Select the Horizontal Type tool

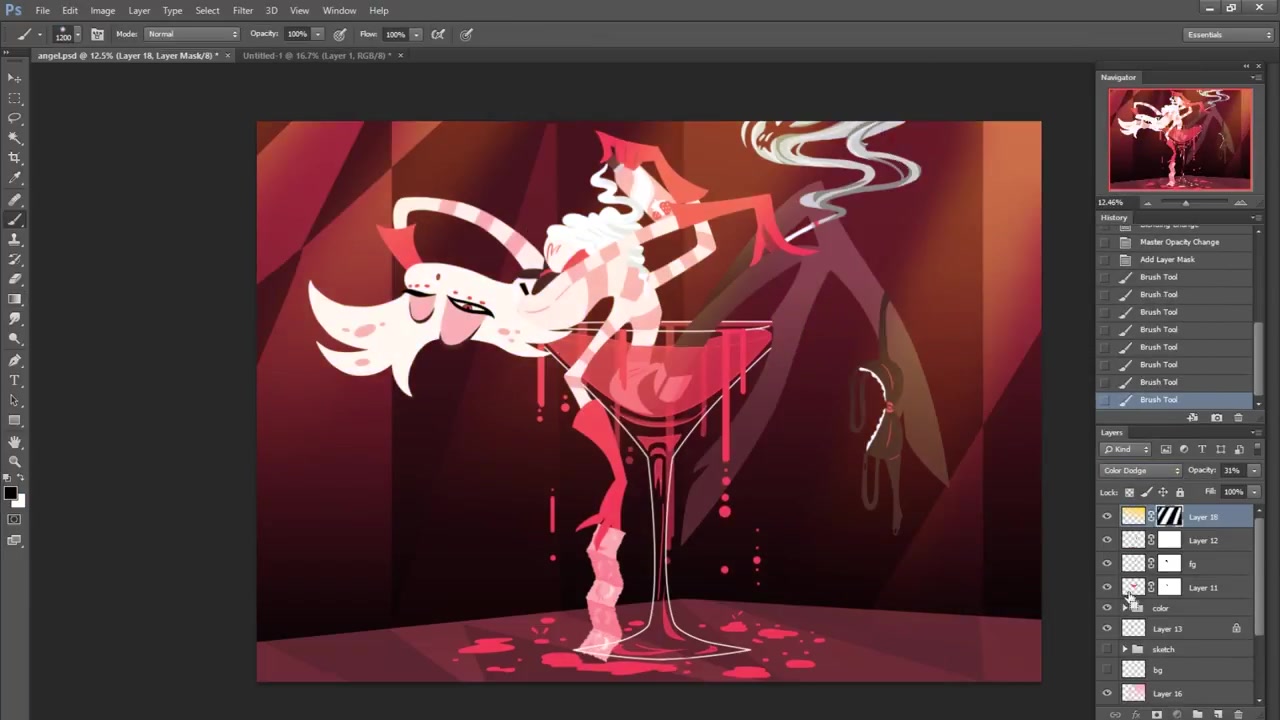pos(14,381)
